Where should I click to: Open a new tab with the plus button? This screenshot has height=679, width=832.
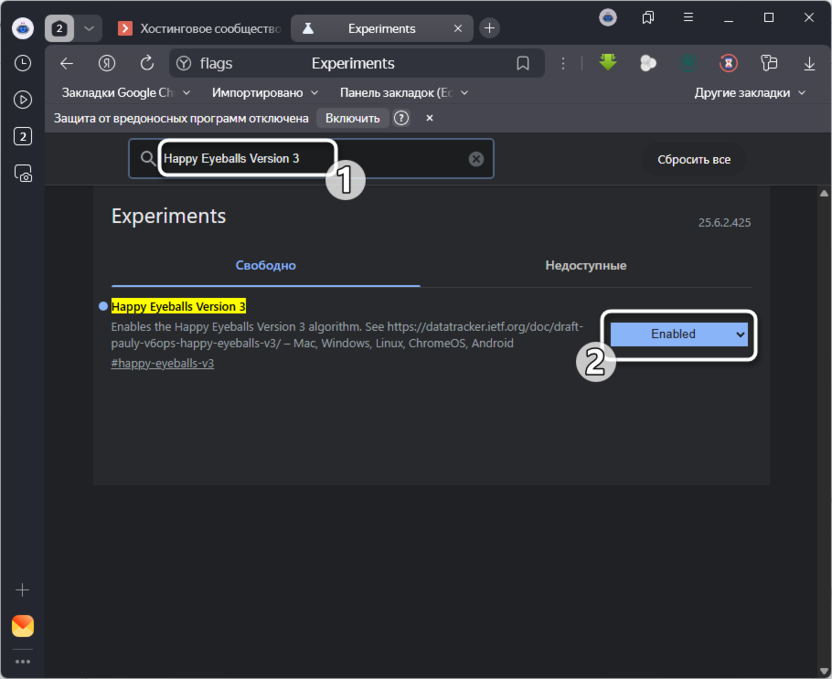click(x=490, y=28)
